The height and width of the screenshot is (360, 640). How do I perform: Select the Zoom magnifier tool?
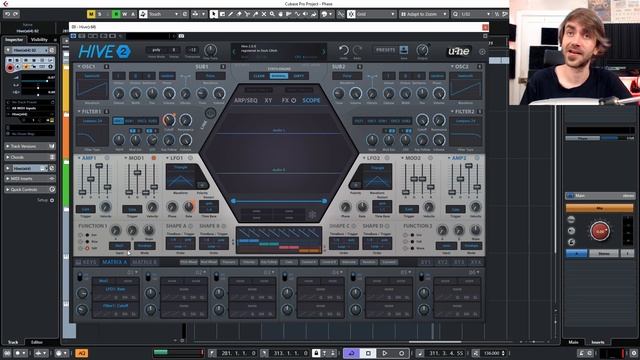pyautogui.click(x=272, y=14)
